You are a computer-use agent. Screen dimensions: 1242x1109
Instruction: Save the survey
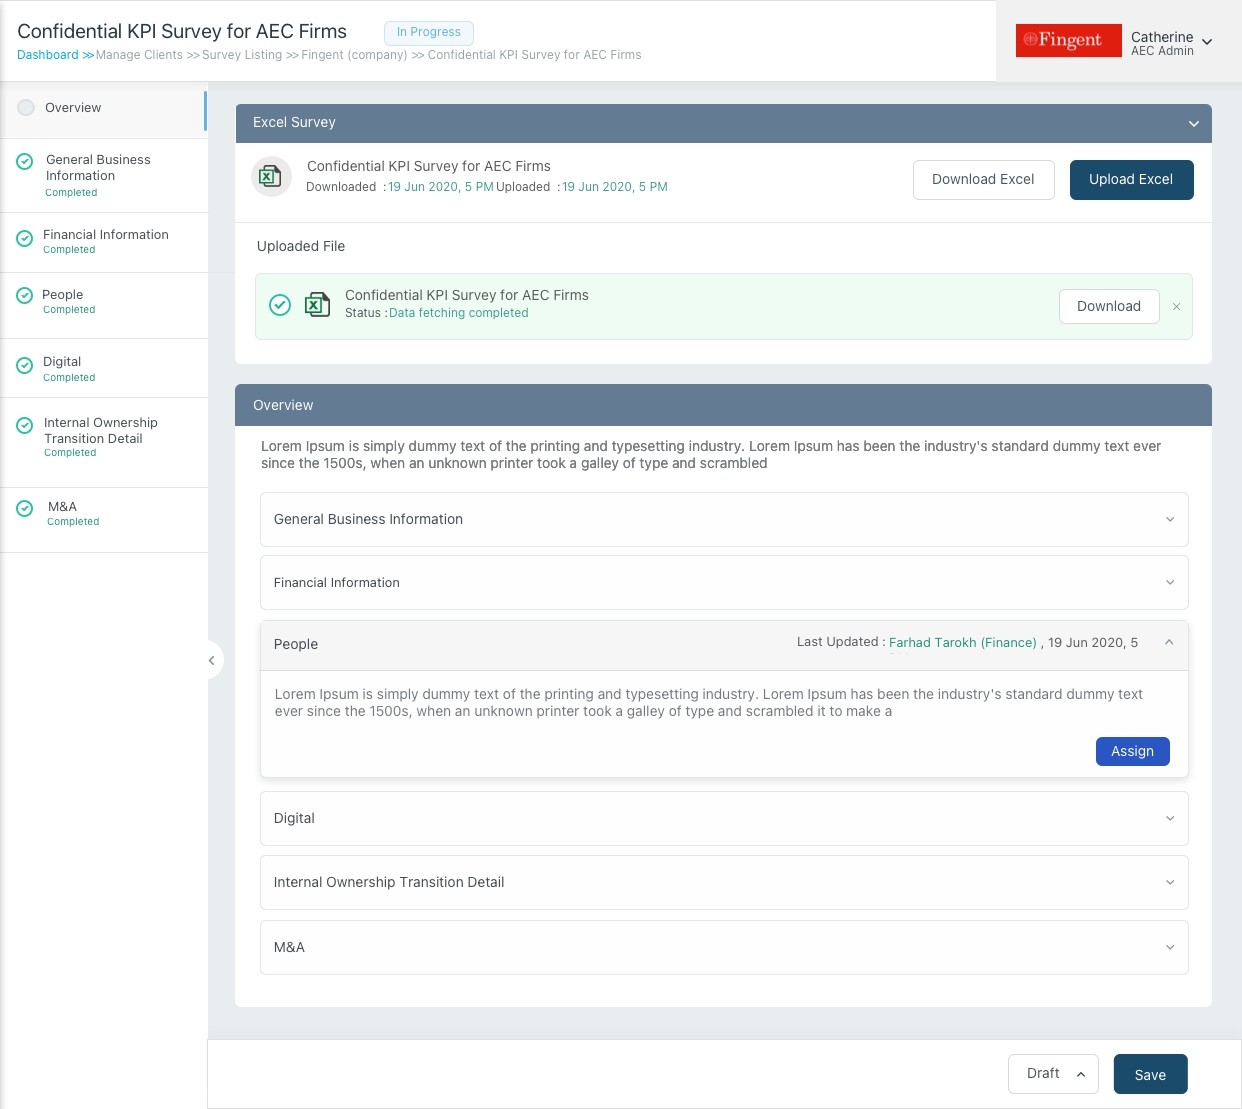pyautogui.click(x=1150, y=1074)
